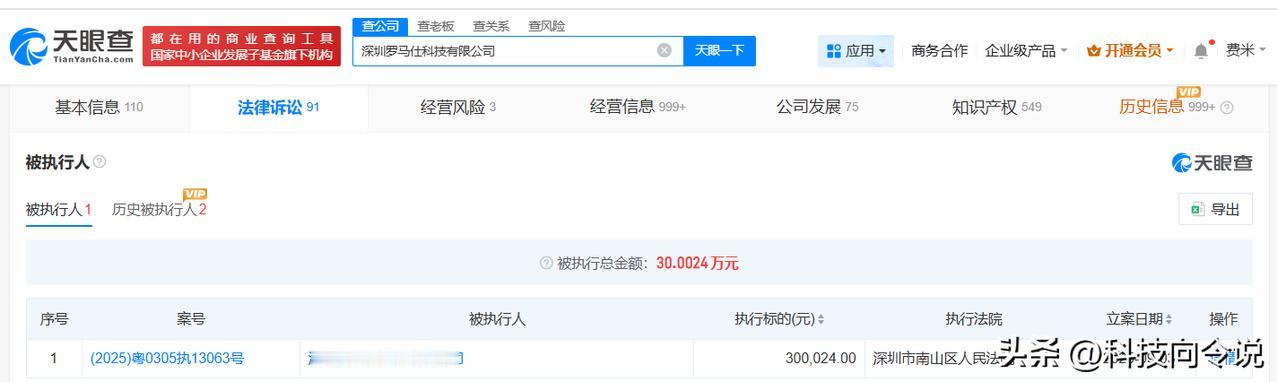Screen dimensions: 1277x382
Task: Open the 商务合作 link
Action: tap(939, 50)
